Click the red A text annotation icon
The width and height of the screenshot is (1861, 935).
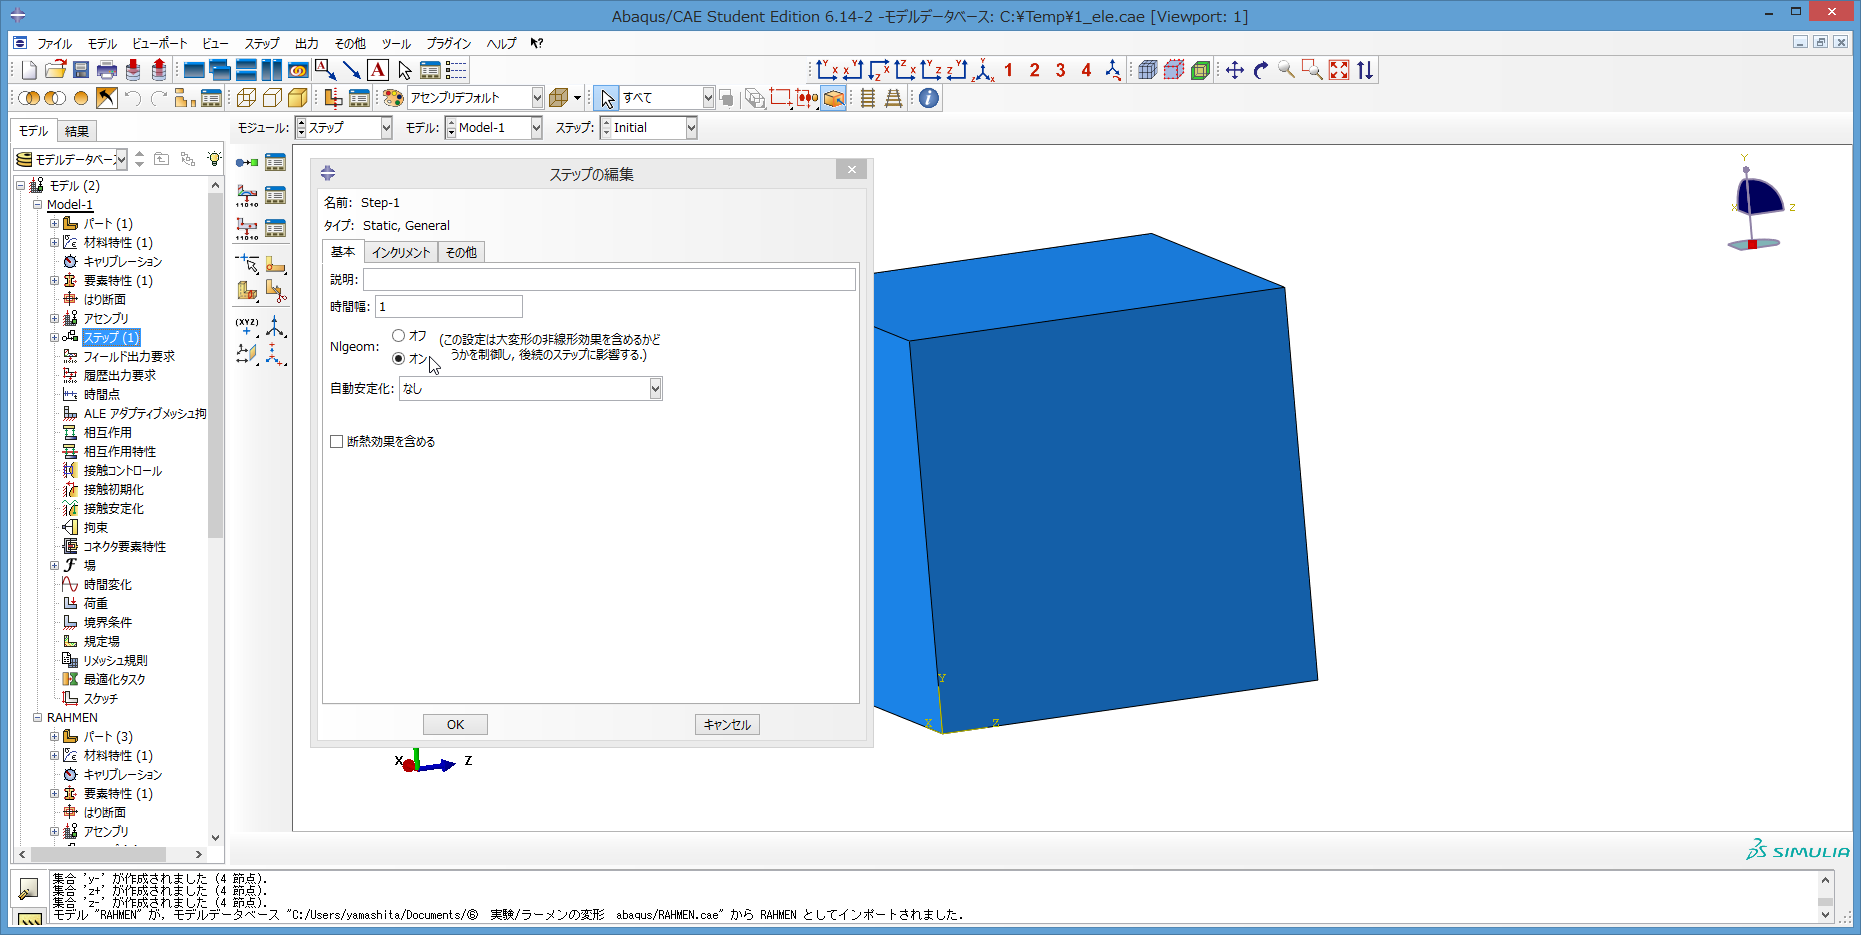pos(378,70)
